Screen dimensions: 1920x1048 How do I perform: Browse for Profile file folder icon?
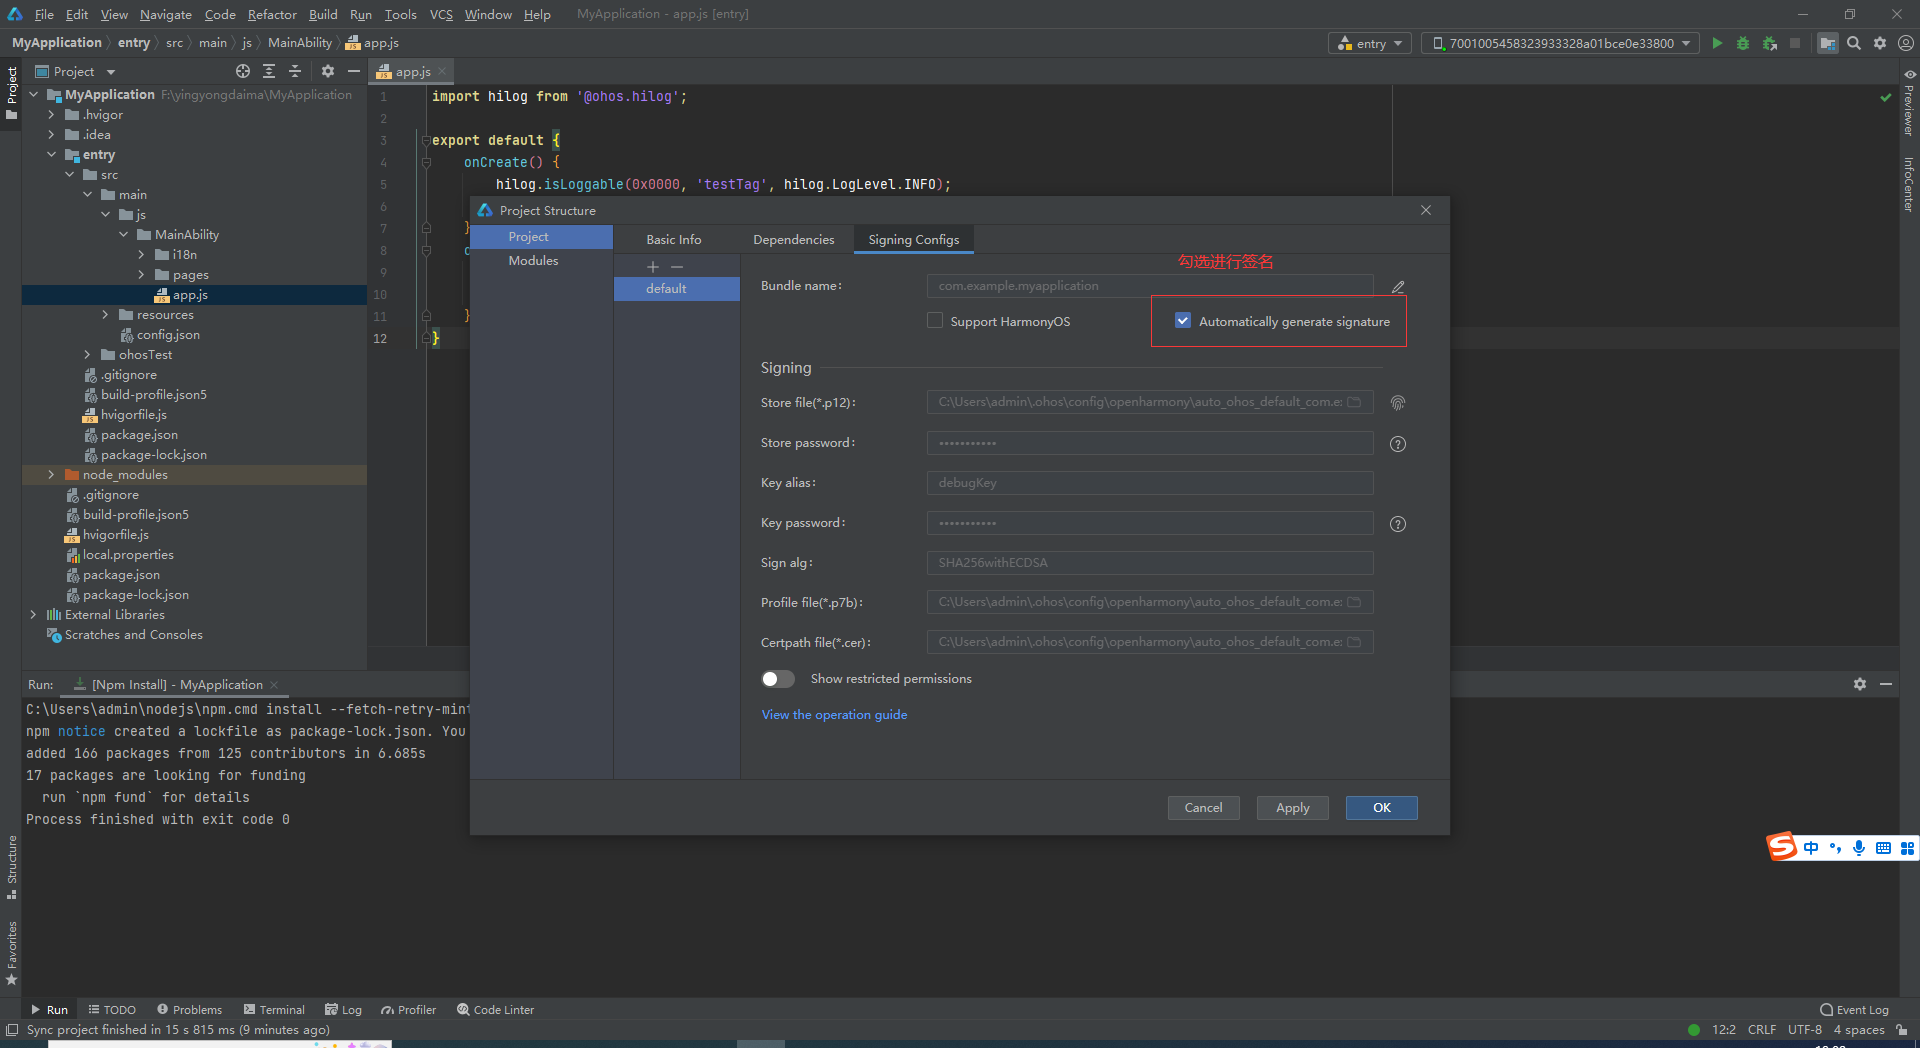click(x=1354, y=602)
